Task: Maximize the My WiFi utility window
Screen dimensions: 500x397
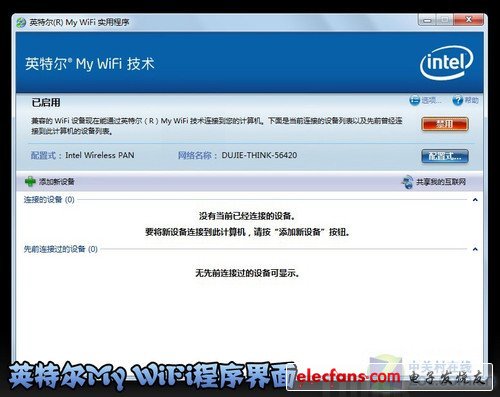Action: tap(444, 20)
